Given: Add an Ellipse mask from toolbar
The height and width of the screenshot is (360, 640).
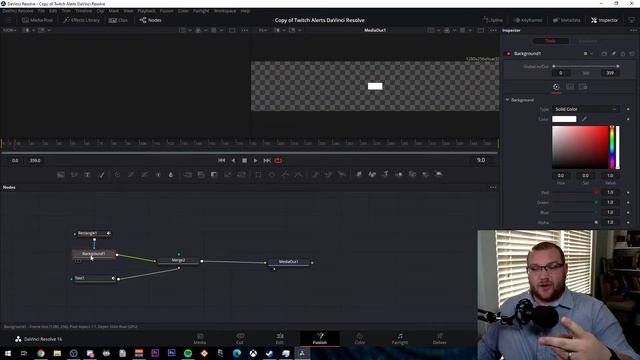Looking at the screenshot, I should (x=272, y=175).
